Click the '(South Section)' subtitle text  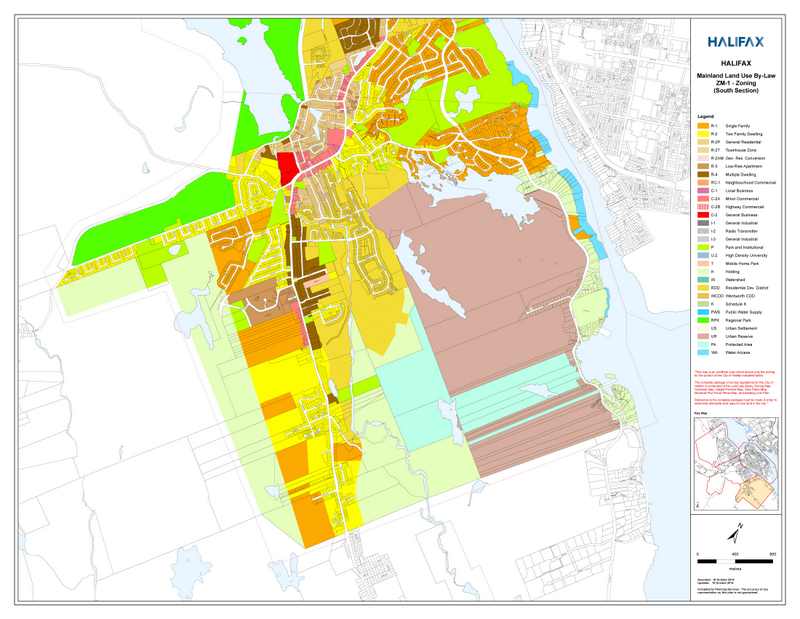coord(736,90)
